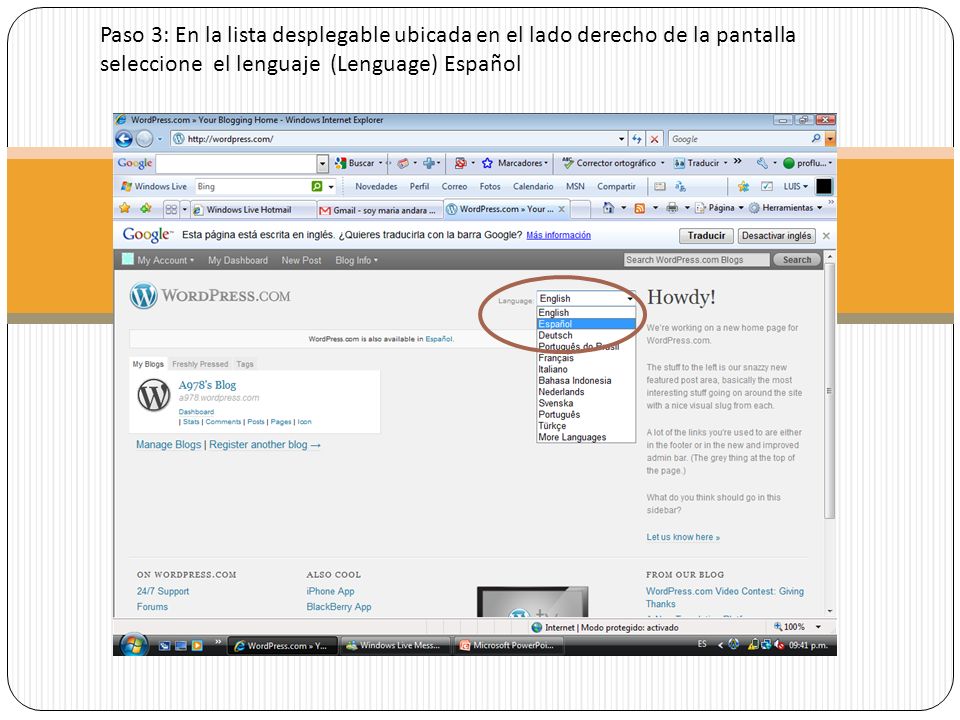960x720 pixels.
Task: Click the Windows Live logo
Action: pos(153,186)
